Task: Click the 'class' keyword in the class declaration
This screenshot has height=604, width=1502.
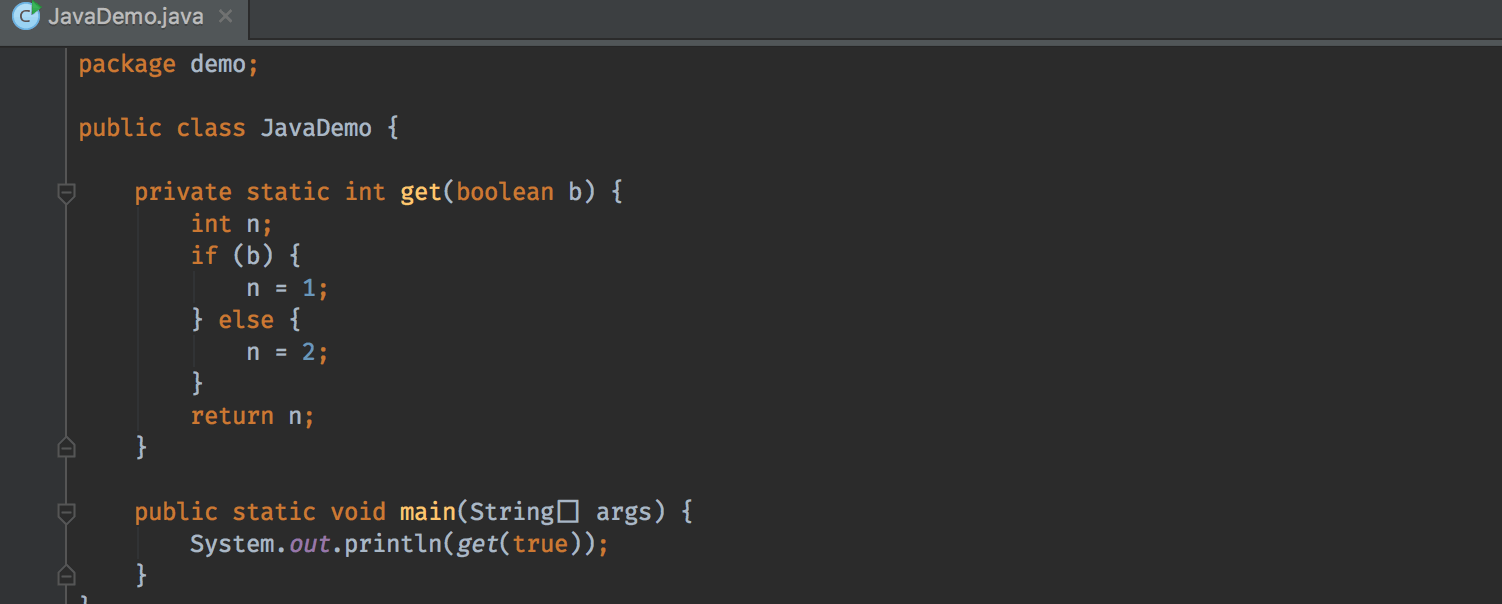Action: (211, 129)
